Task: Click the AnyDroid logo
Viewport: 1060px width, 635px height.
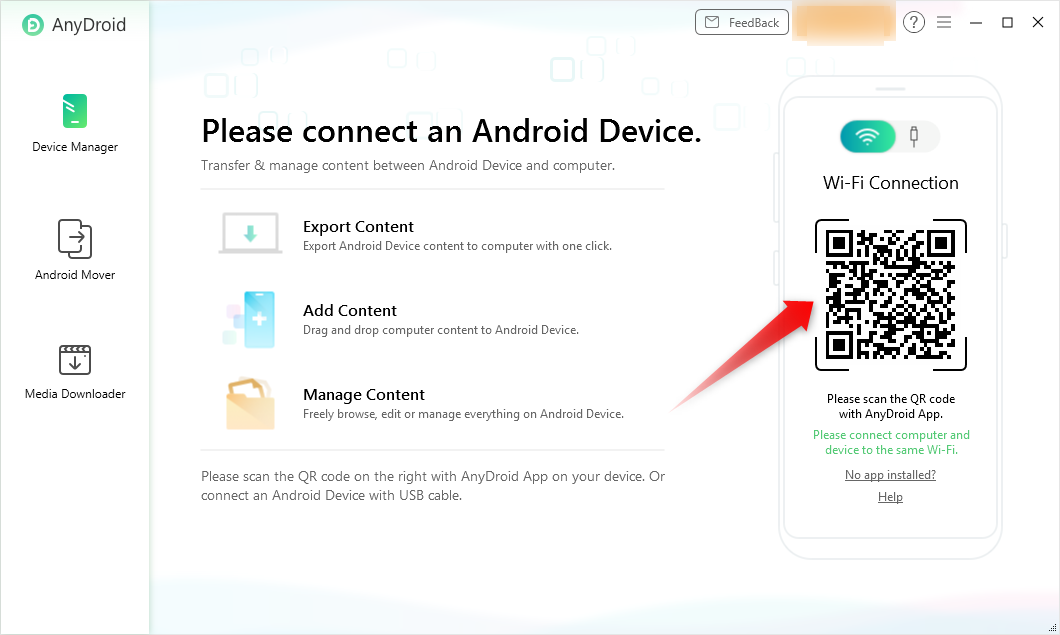Action: pyautogui.click(x=70, y=24)
